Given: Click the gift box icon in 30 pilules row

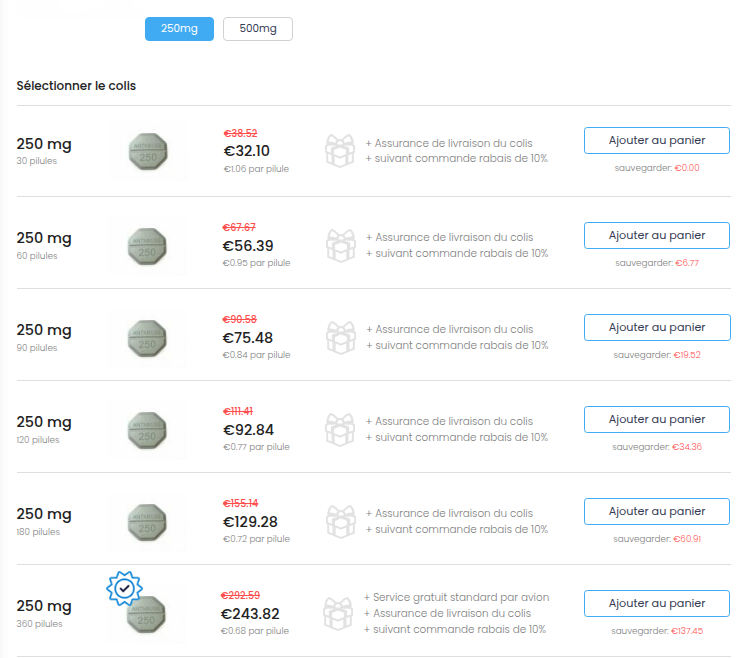Looking at the screenshot, I should point(340,151).
